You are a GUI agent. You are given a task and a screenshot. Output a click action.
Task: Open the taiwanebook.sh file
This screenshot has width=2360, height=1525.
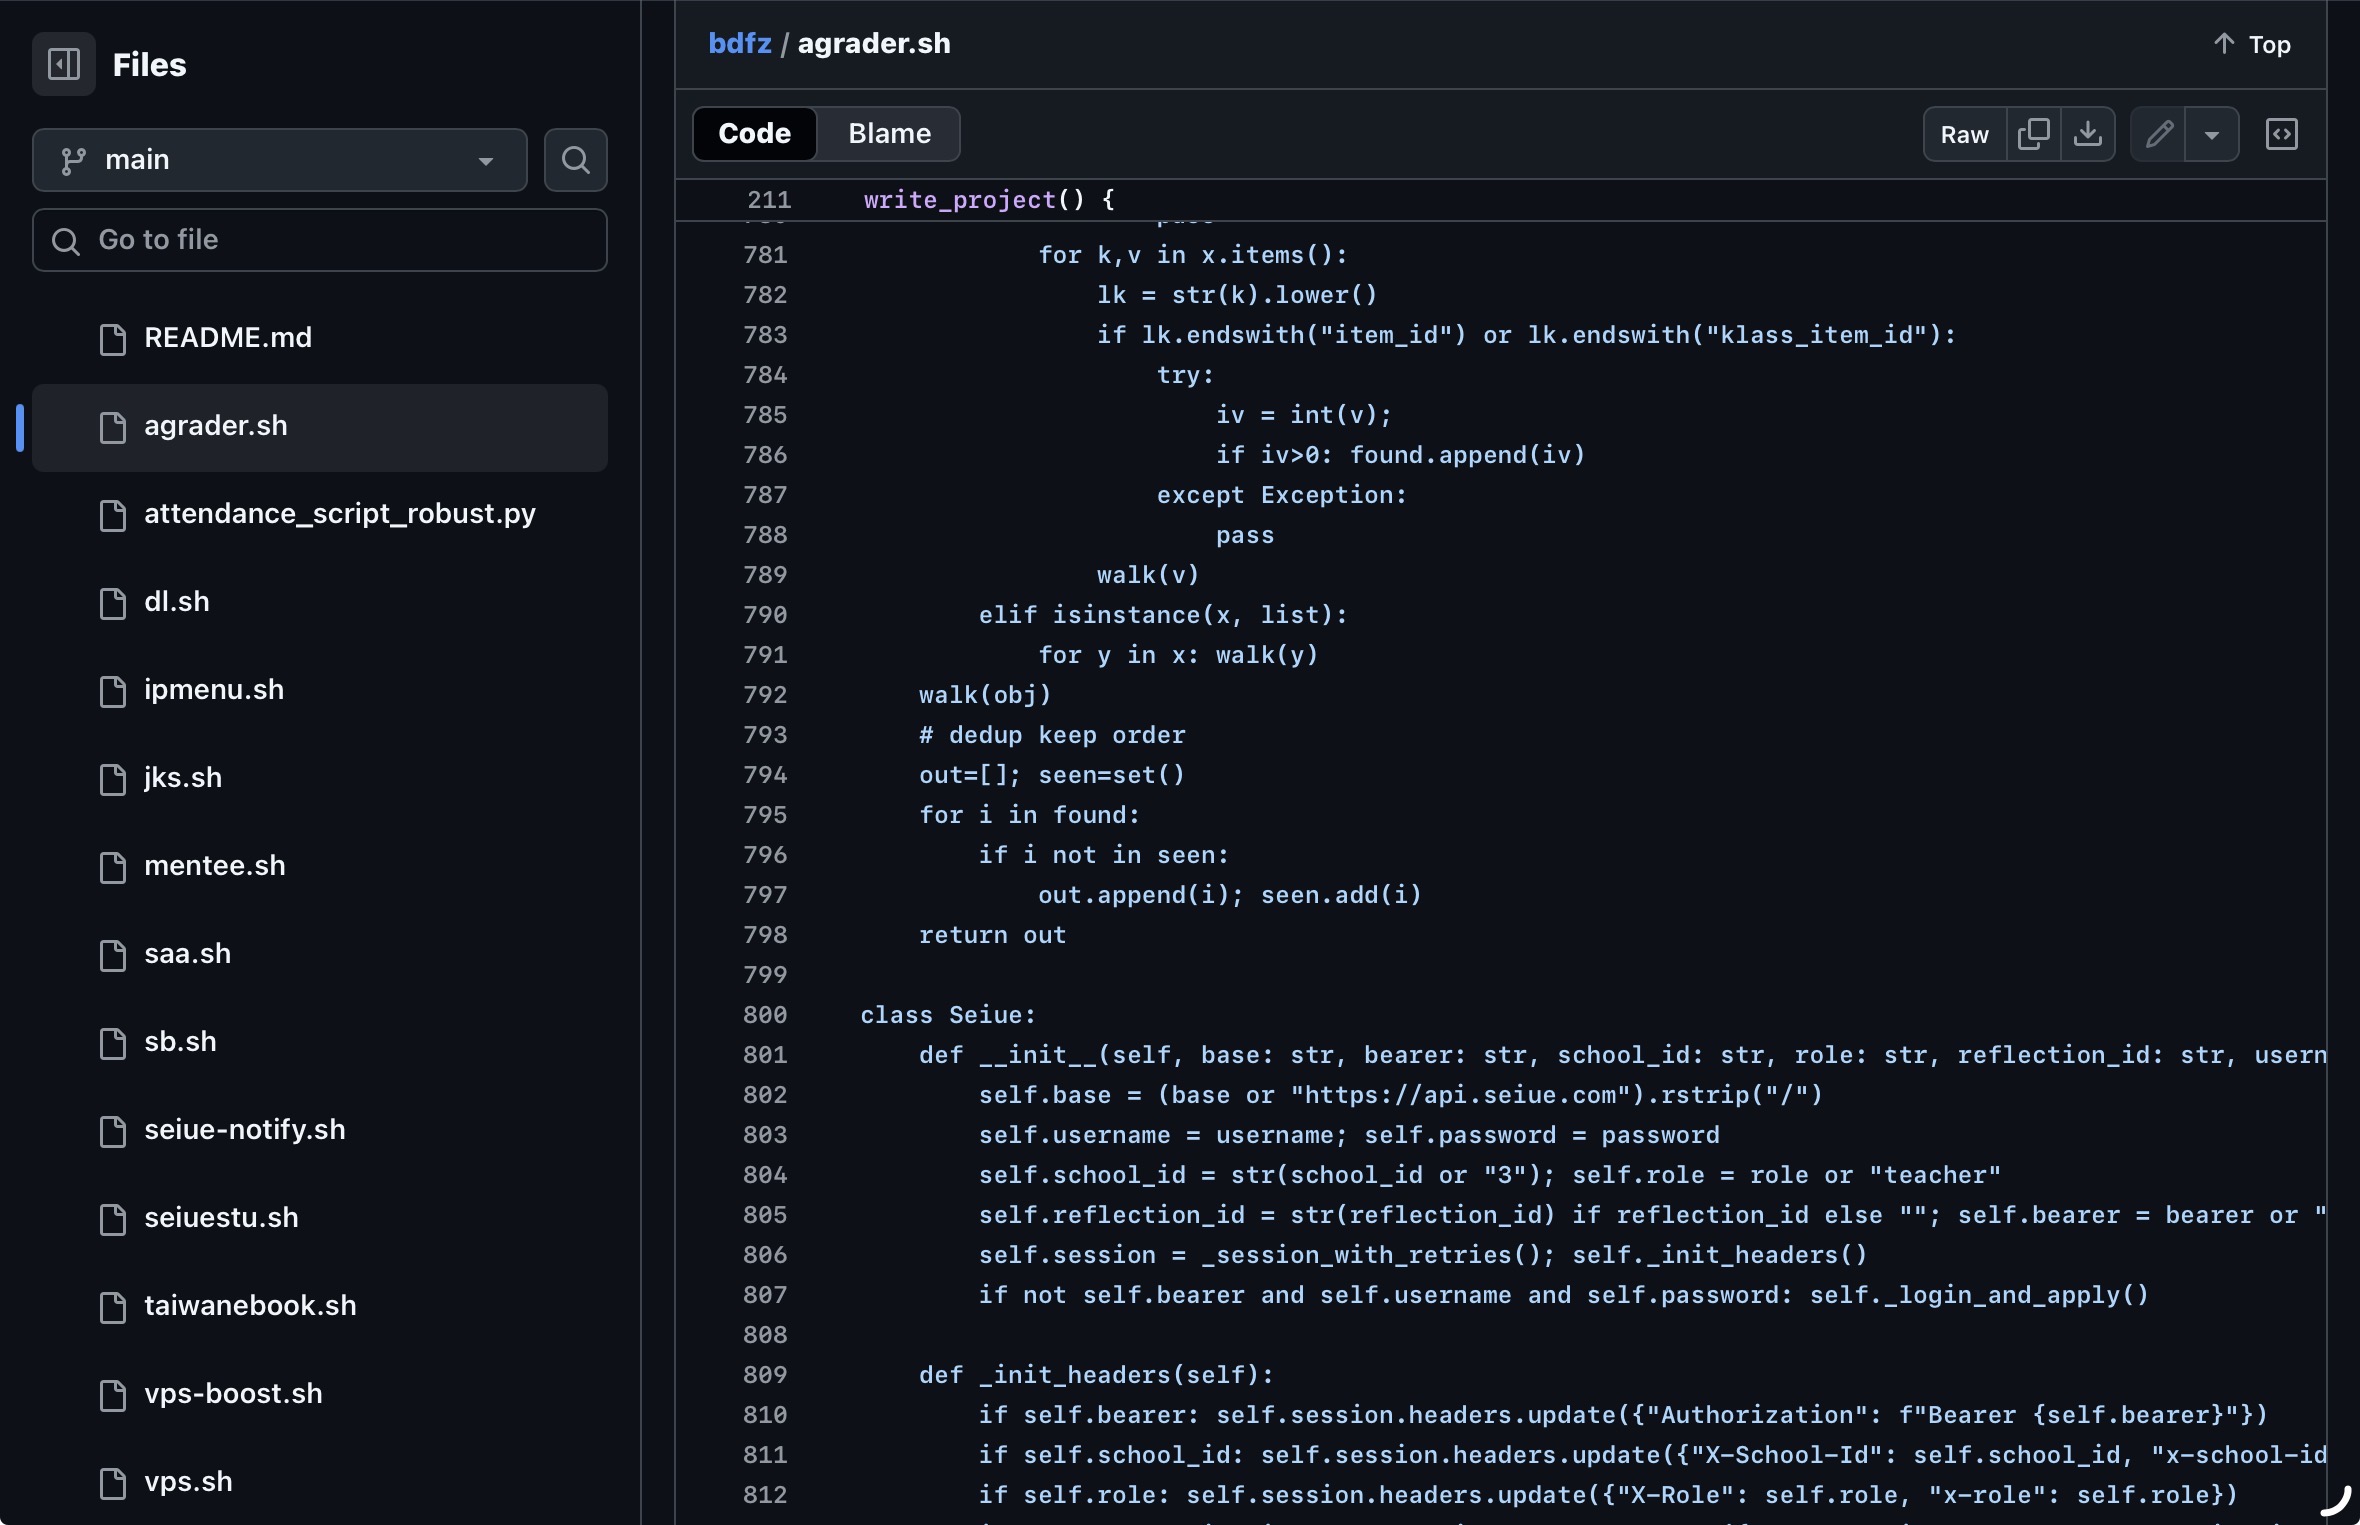click(250, 1306)
